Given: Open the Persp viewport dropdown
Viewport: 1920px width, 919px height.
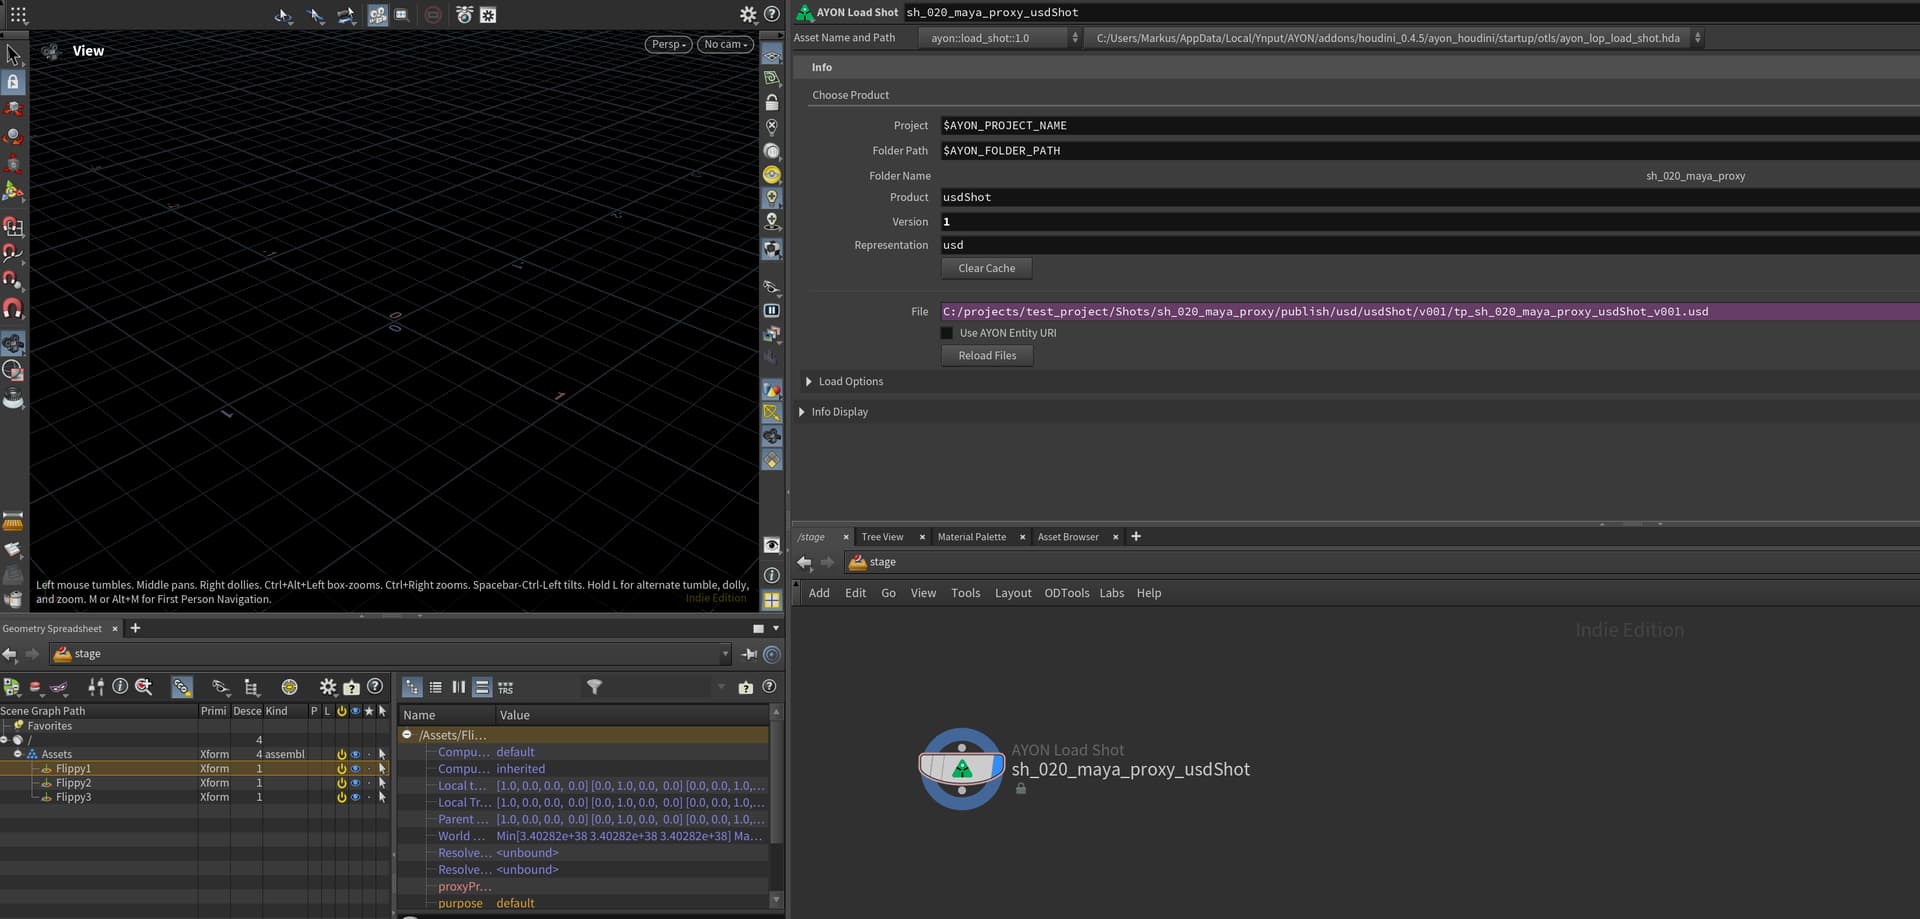Looking at the screenshot, I should [668, 44].
